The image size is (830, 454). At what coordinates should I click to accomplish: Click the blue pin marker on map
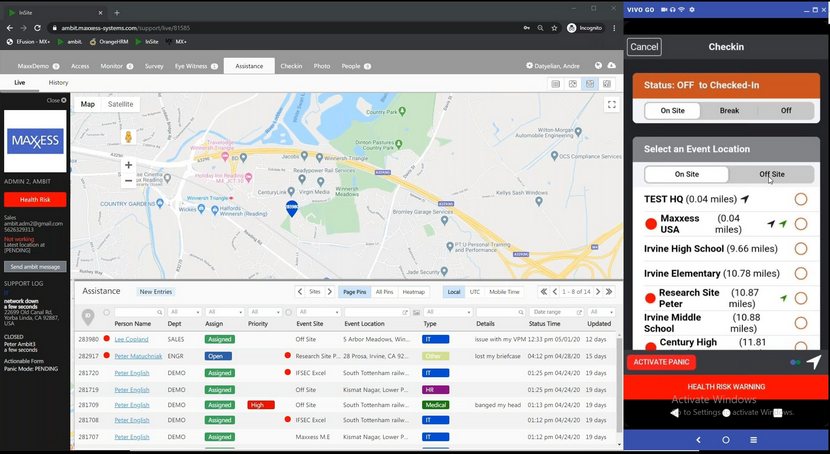[x=292, y=208]
